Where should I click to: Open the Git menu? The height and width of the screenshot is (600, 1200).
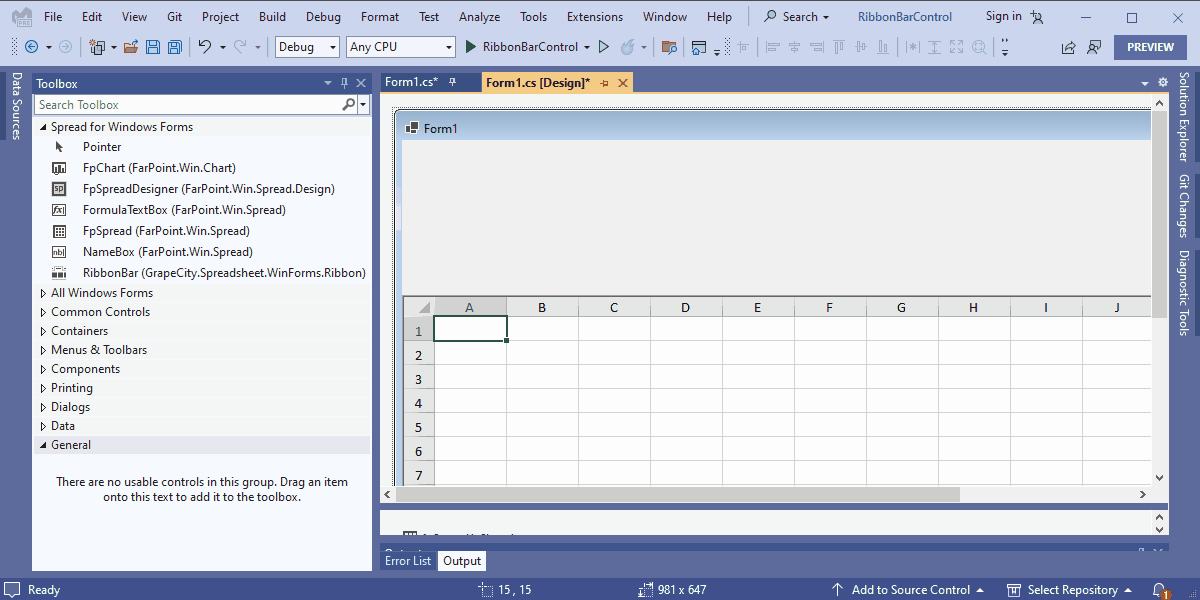click(x=174, y=16)
